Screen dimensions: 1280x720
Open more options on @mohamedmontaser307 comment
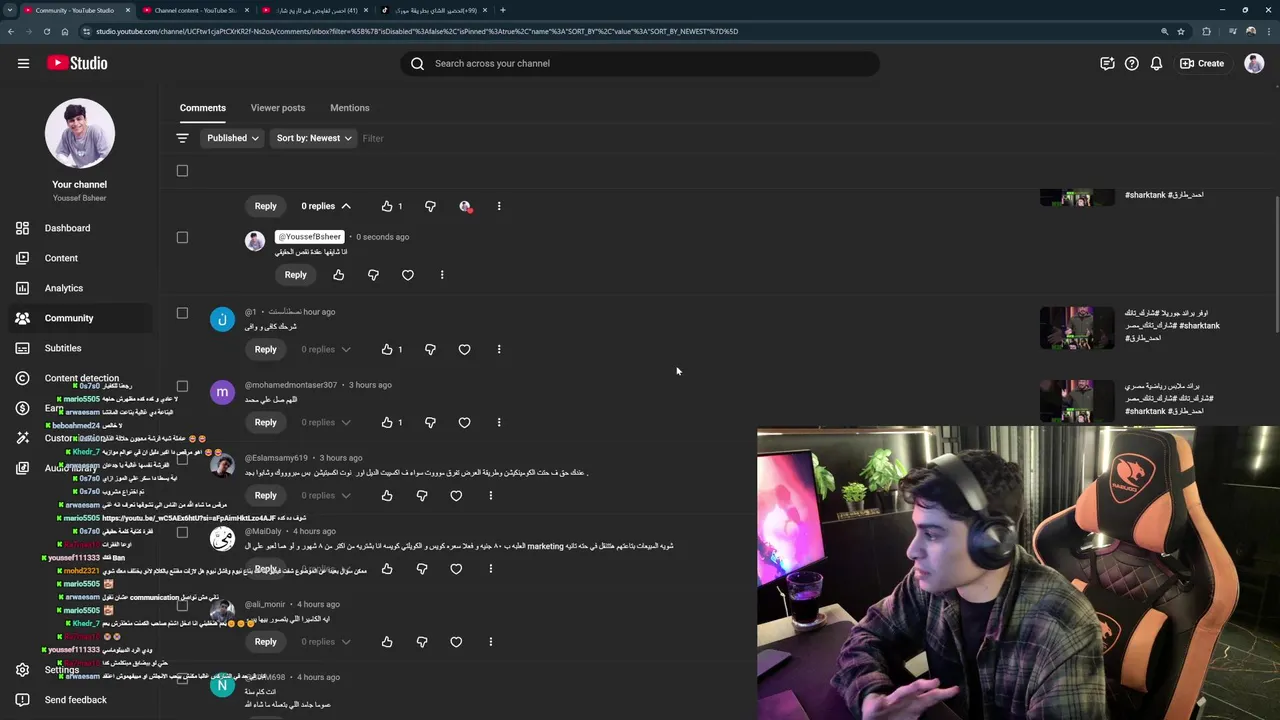click(499, 422)
